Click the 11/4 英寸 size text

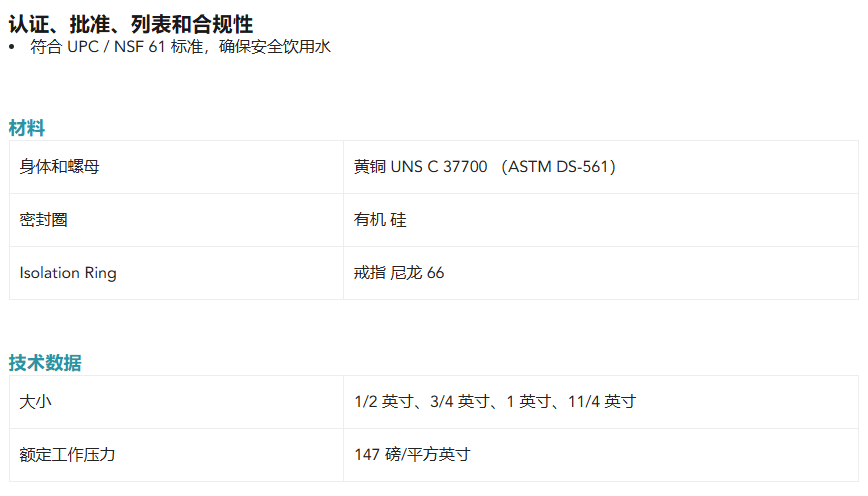602,401
